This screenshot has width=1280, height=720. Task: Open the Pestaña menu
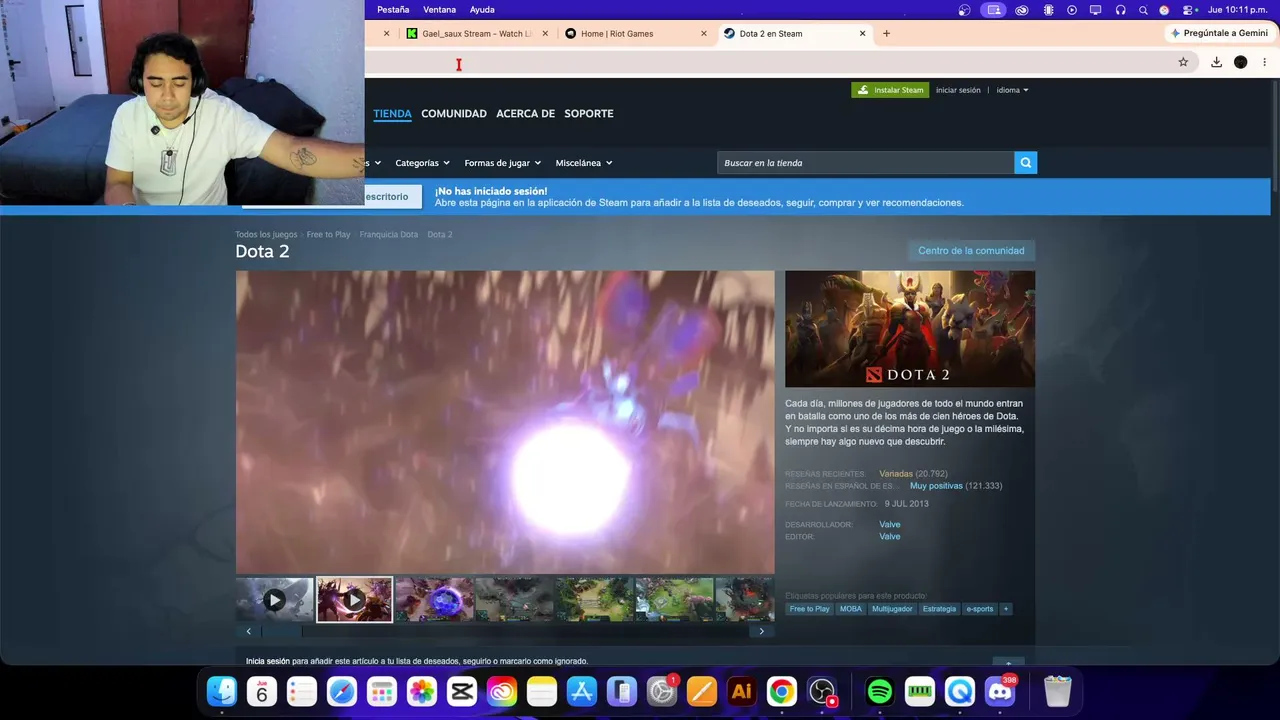393,10
